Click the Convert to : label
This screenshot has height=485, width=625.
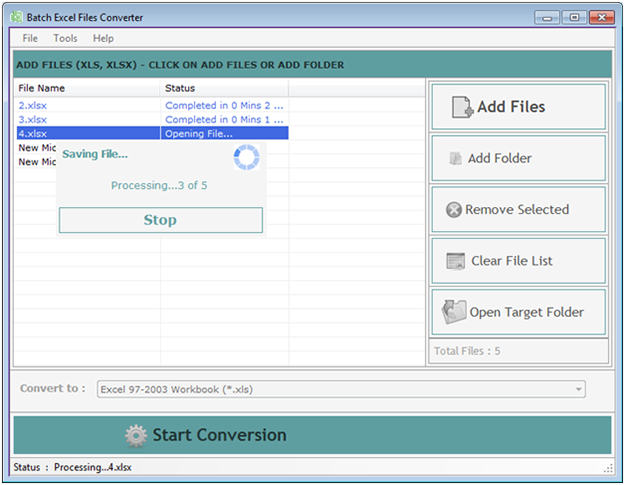pyautogui.click(x=53, y=389)
